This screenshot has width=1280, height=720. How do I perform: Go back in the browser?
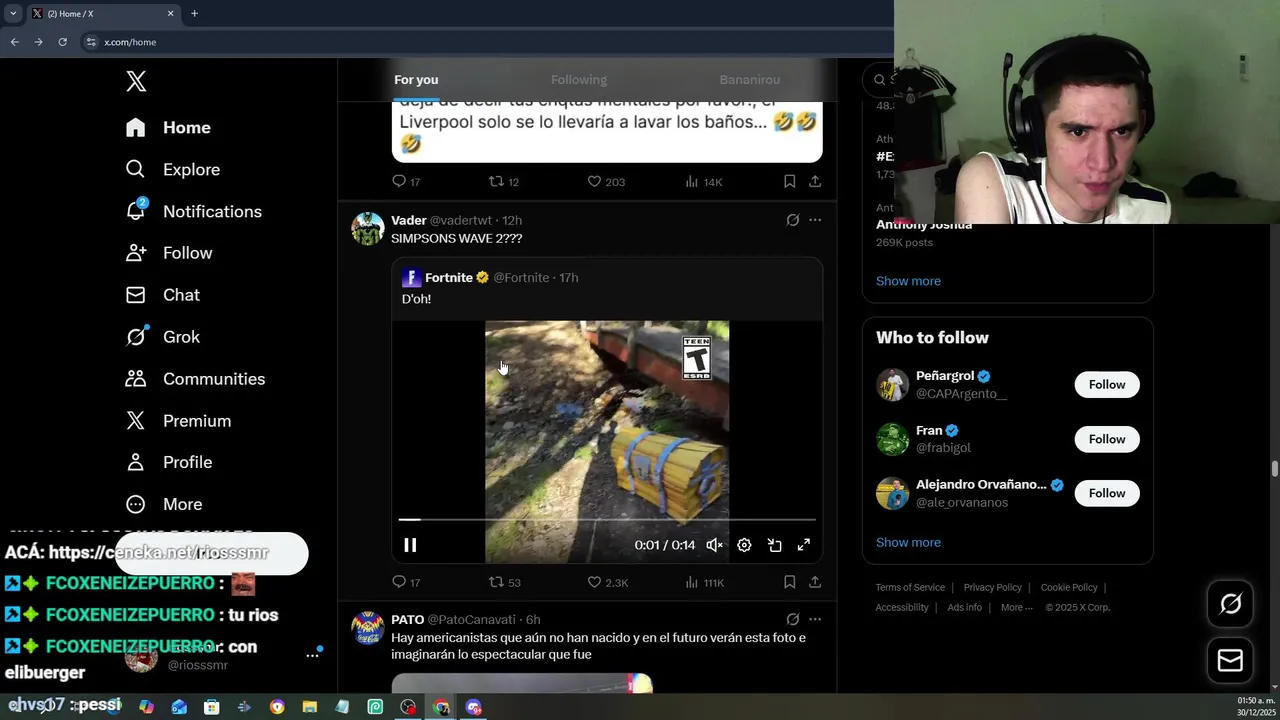pos(14,42)
